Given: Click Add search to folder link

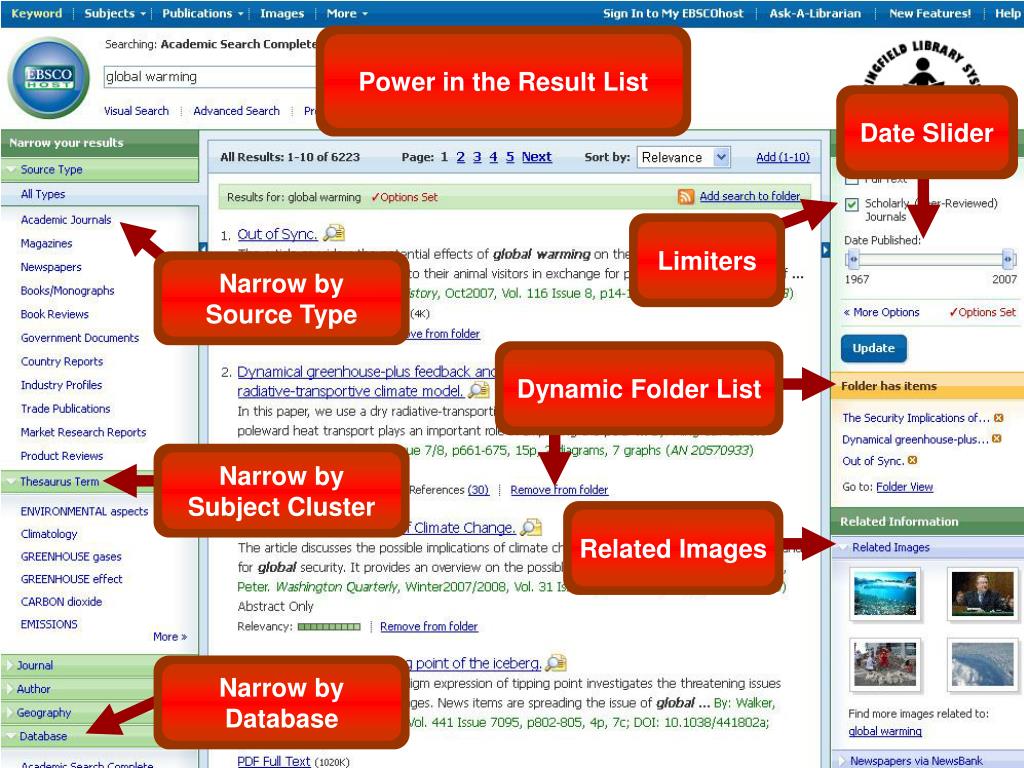Looking at the screenshot, I should point(750,196).
